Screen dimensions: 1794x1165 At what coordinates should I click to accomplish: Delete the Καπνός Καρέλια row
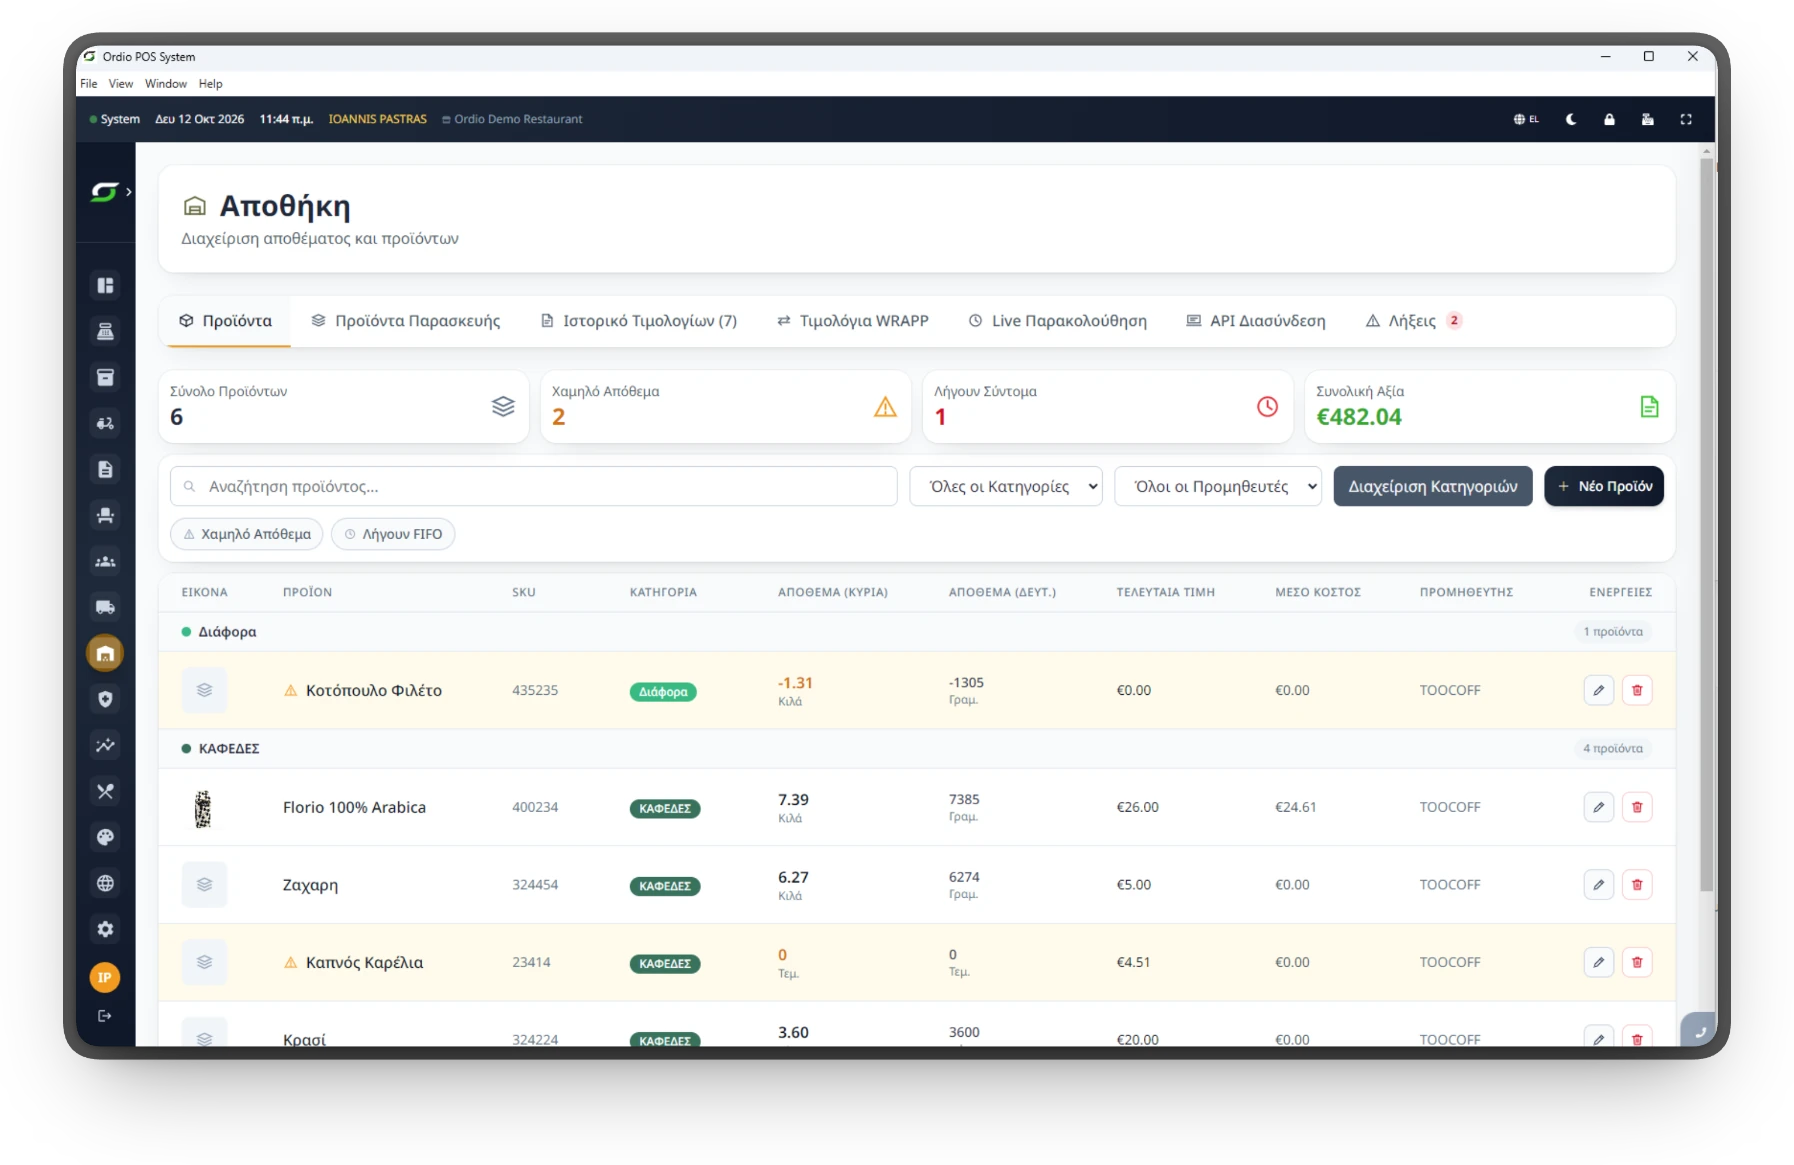pos(1637,962)
